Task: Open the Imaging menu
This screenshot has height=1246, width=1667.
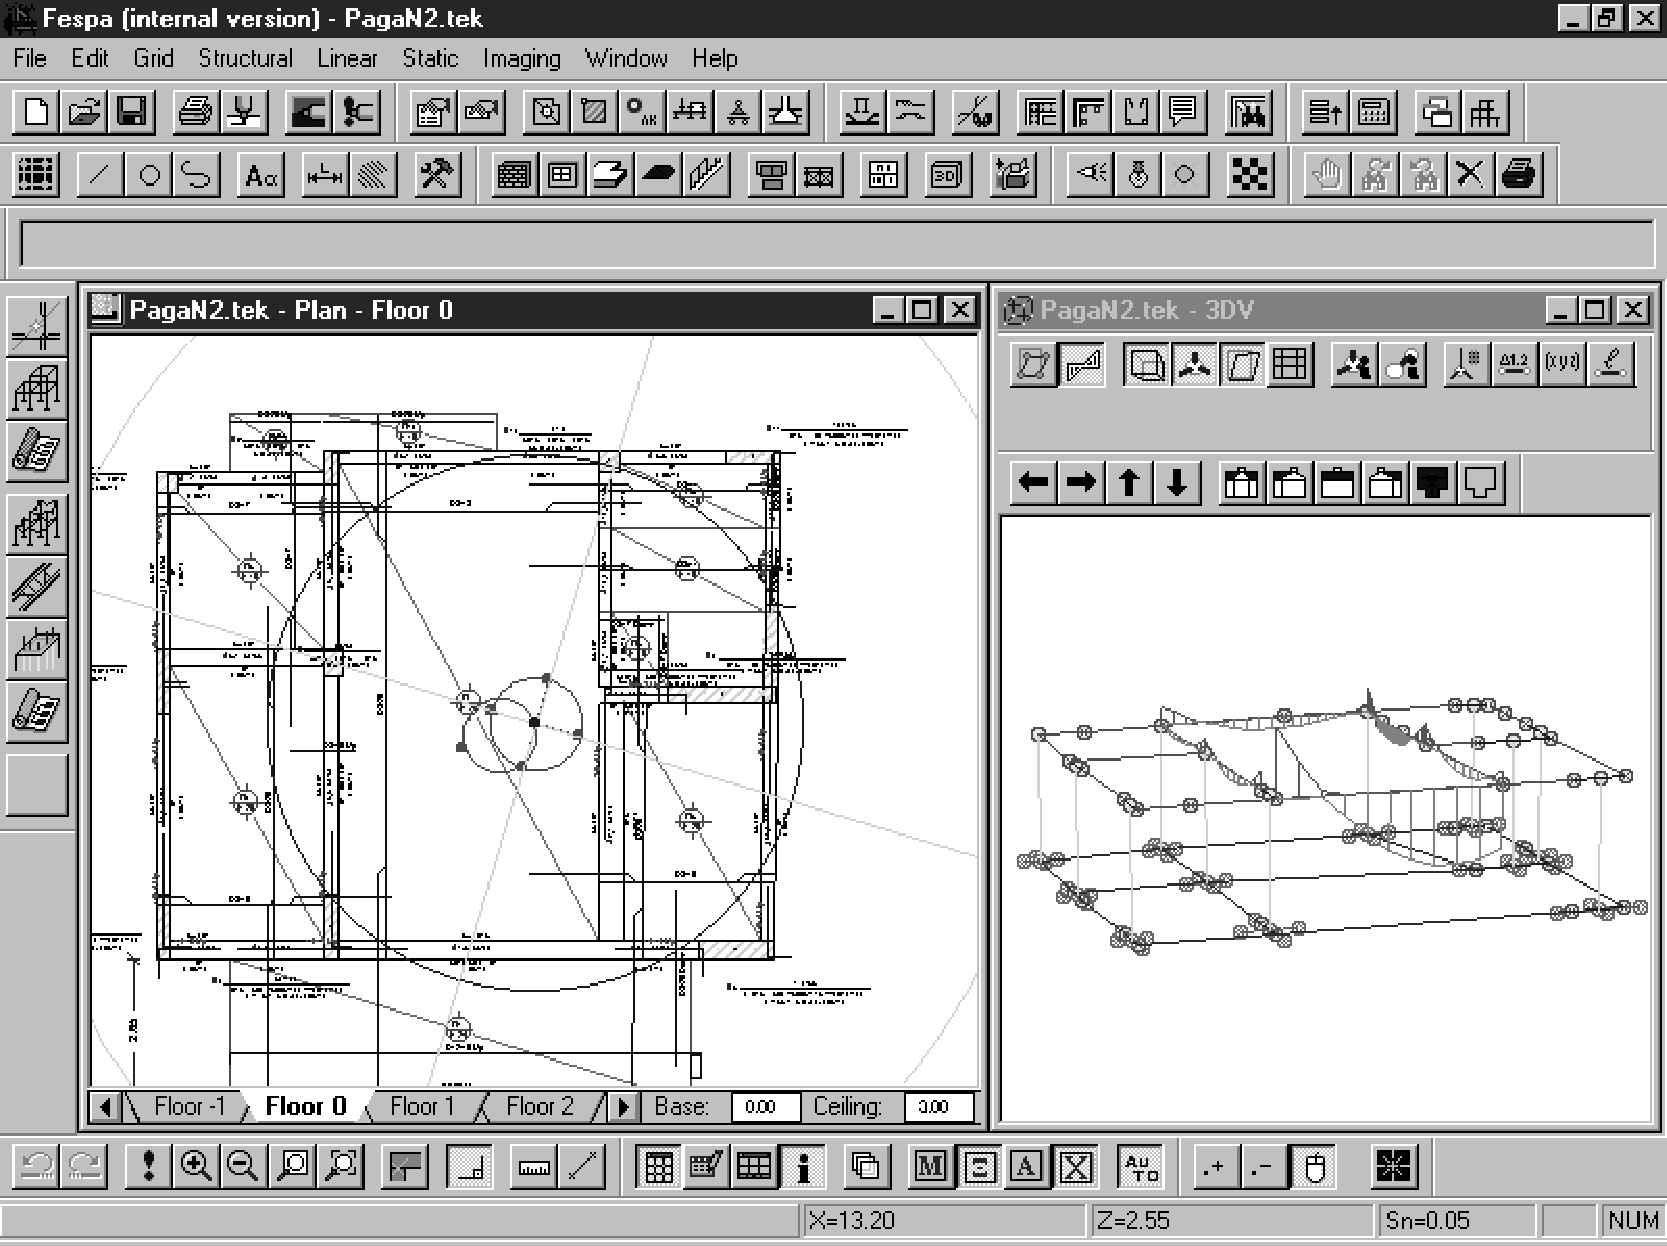Action: click(522, 59)
